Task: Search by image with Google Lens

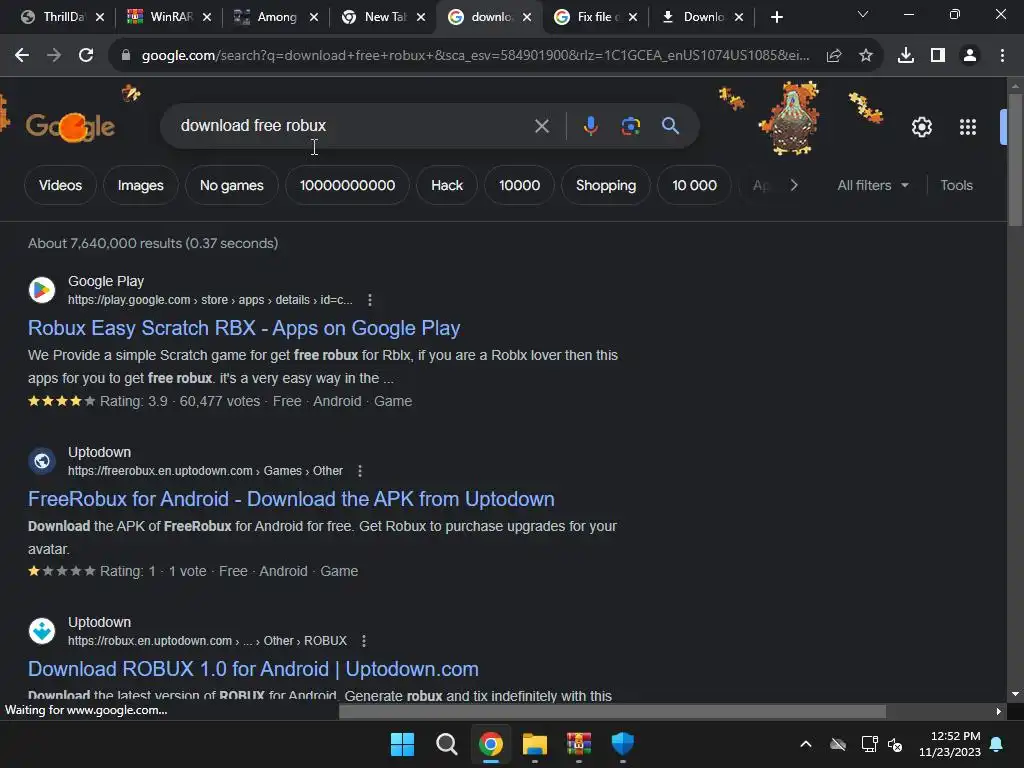Action: (x=630, y=125)
